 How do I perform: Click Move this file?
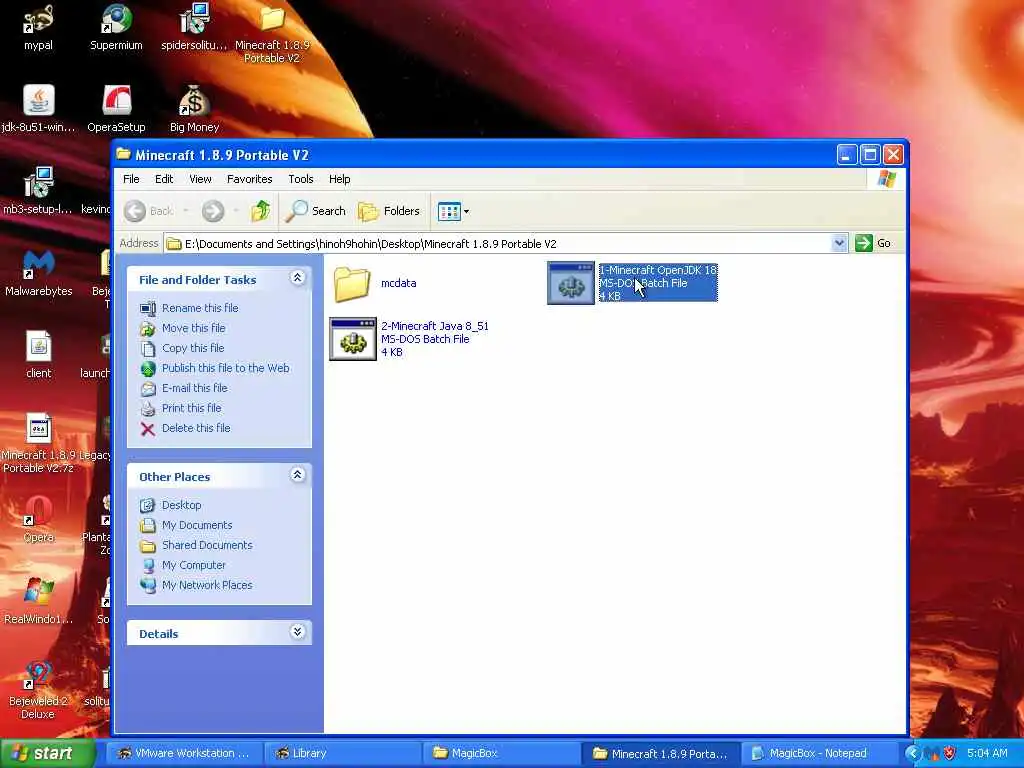coord(193,328)
